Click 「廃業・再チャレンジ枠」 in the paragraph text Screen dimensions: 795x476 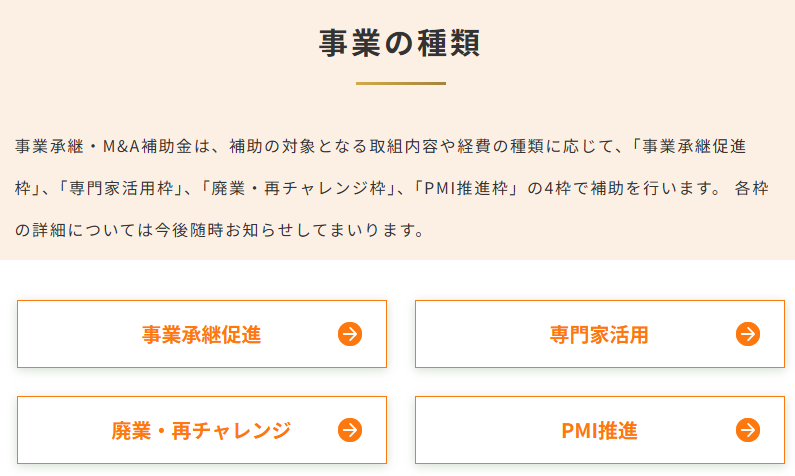(290, 188)
